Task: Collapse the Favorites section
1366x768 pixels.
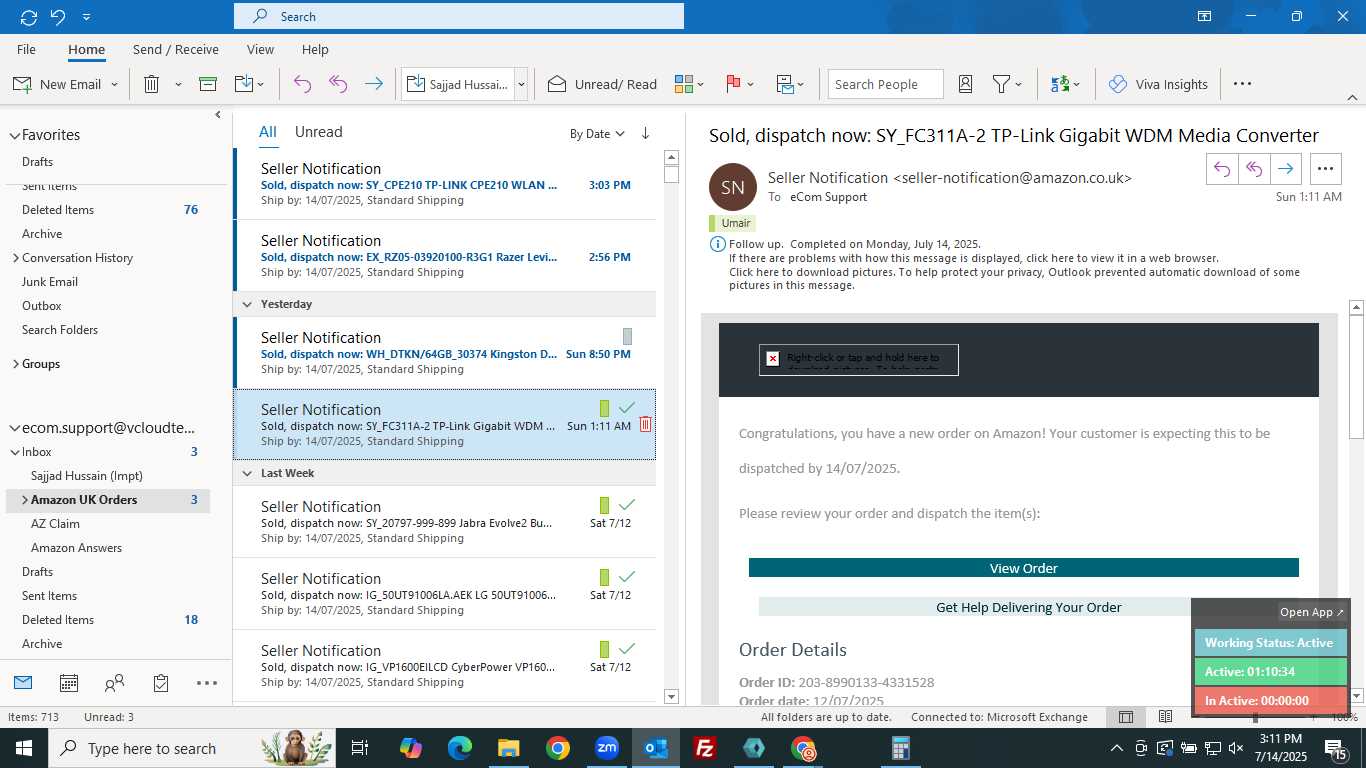Action: tap(15, 135)
